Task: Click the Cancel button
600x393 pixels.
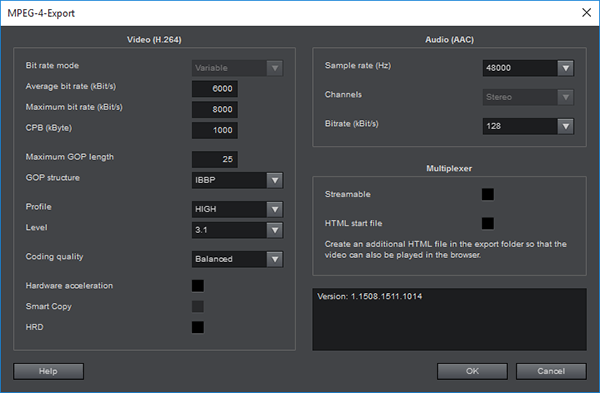Action: tap(551, 371)
